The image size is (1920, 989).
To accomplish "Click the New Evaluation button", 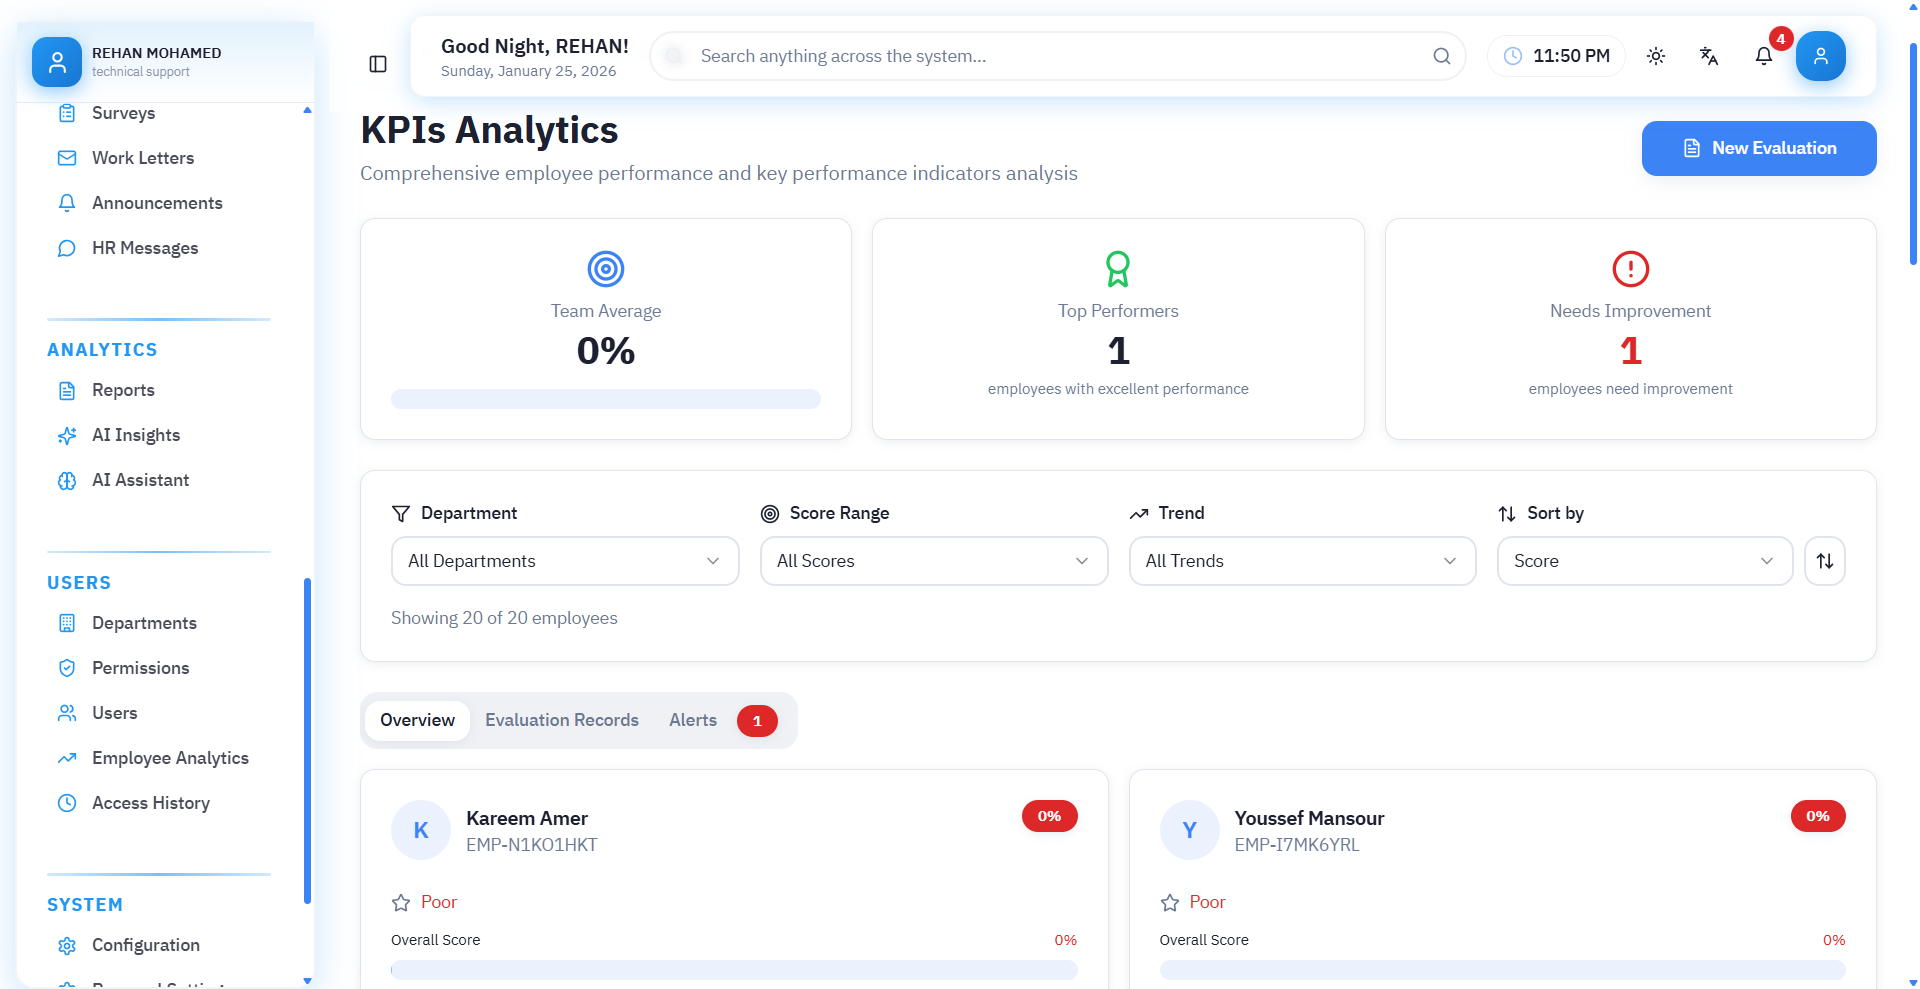I will pos(1758,148).
